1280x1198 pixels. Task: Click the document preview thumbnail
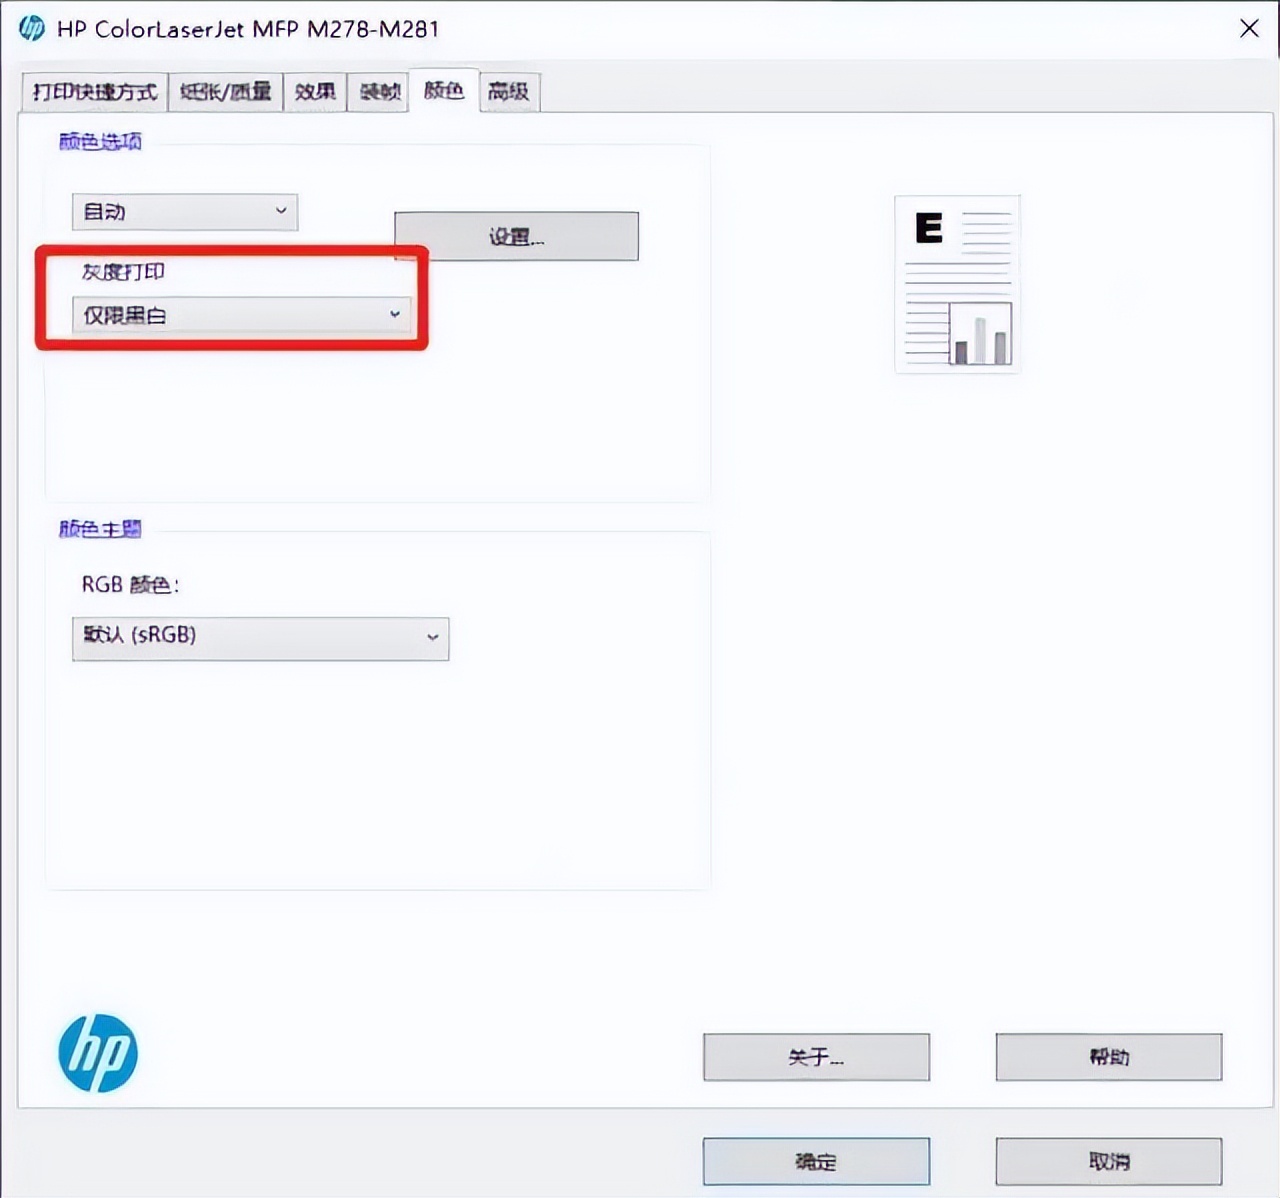(957, 284)
